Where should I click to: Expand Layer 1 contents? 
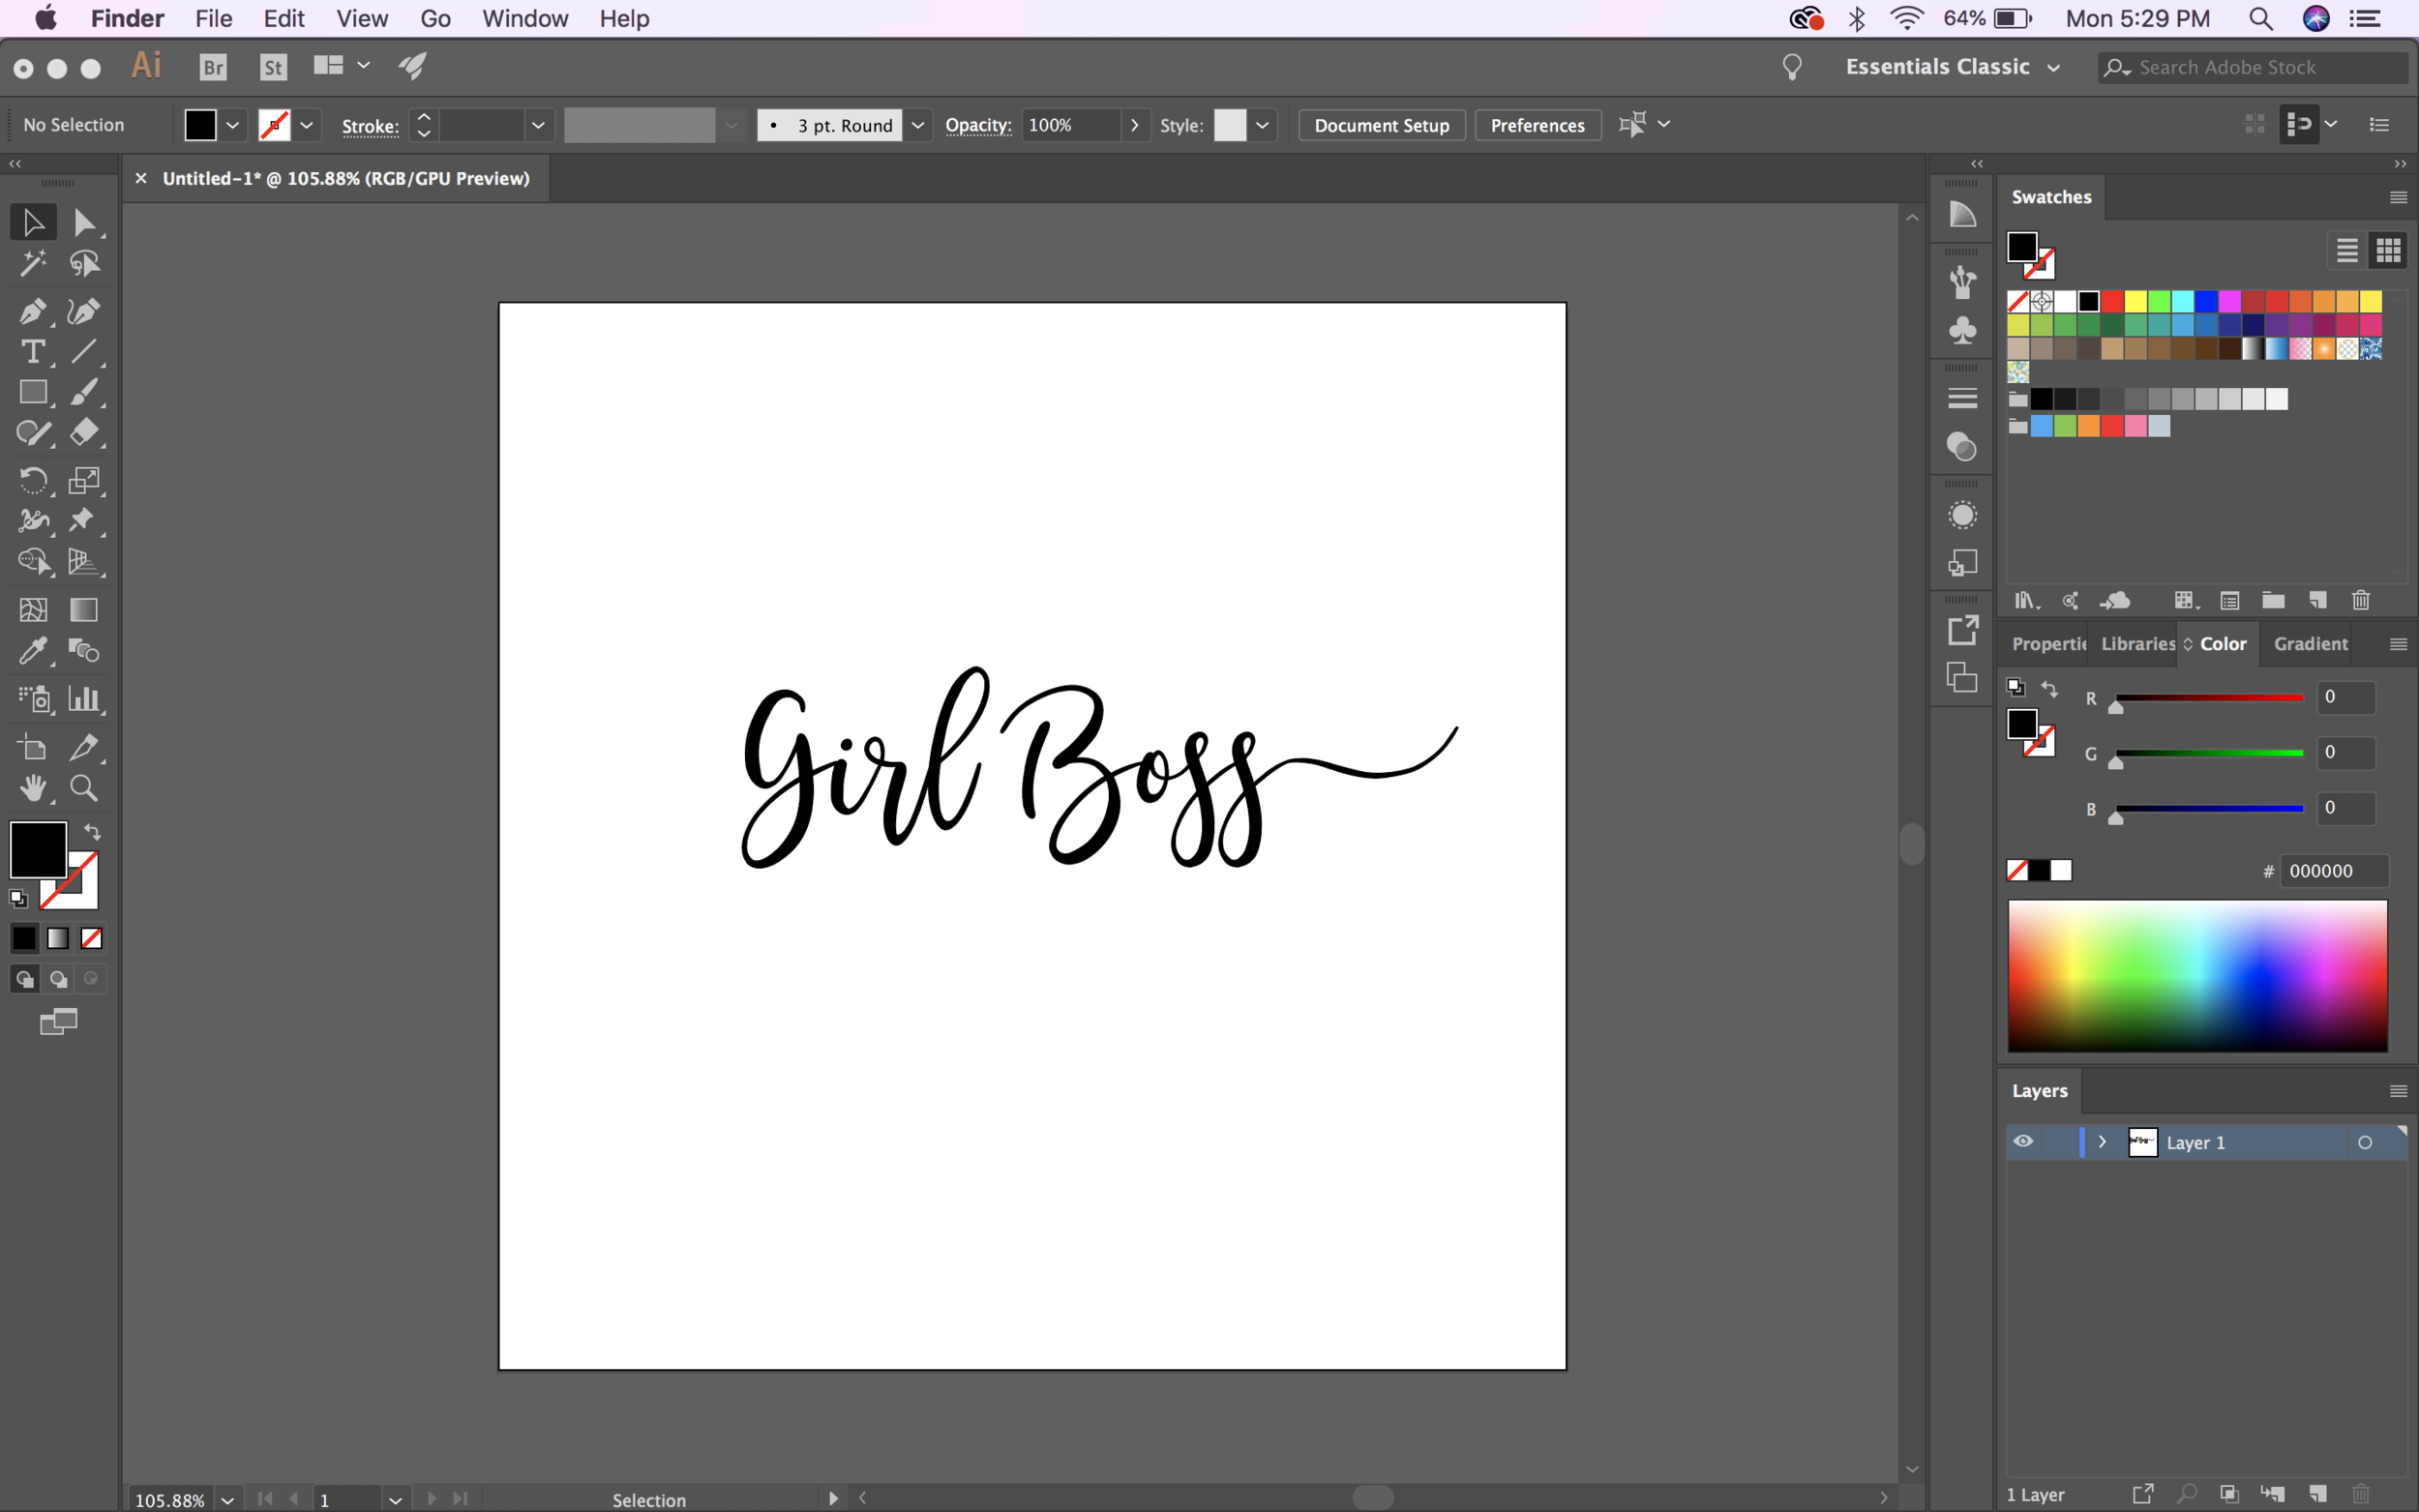point(2102,1142)
